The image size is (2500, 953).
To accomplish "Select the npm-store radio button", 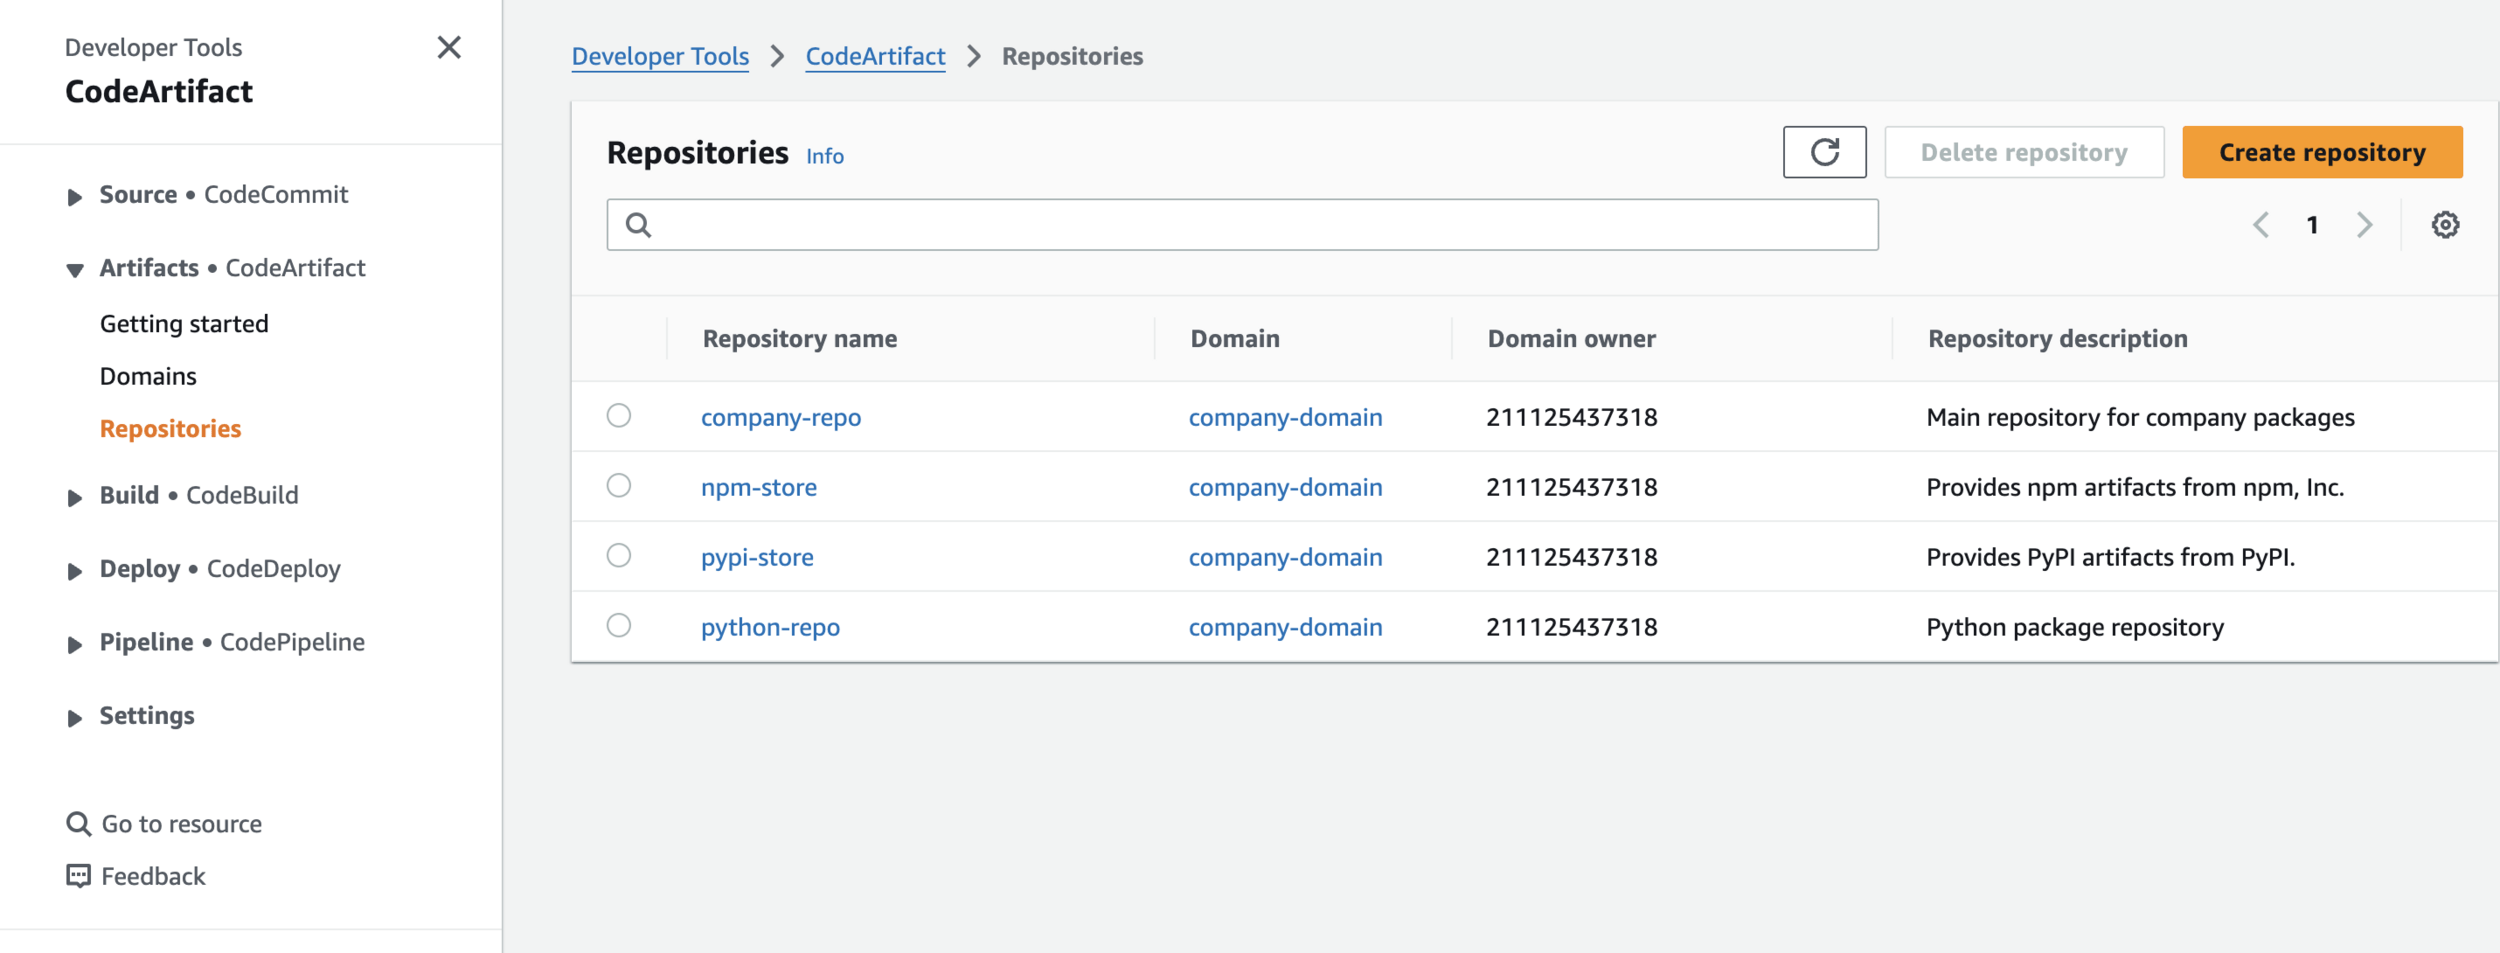I will click(619, 485).
